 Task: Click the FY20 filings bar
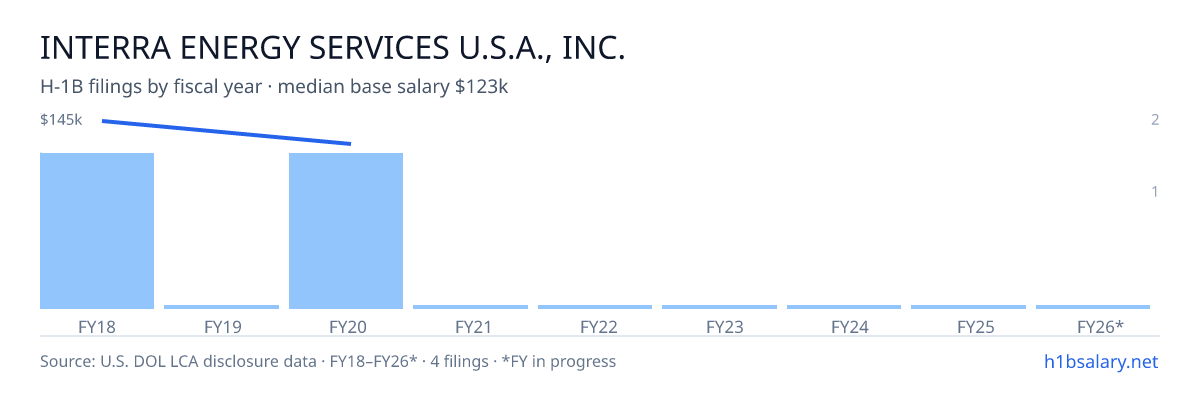(x=346, y=231)
